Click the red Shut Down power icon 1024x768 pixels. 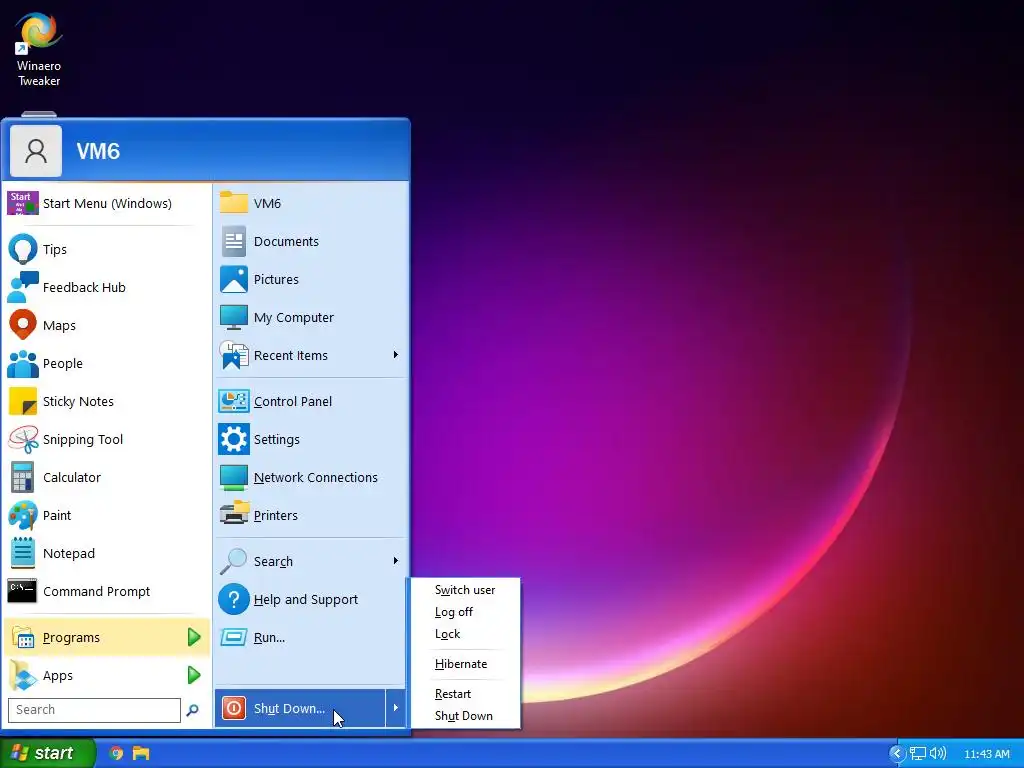coord(234,708)
